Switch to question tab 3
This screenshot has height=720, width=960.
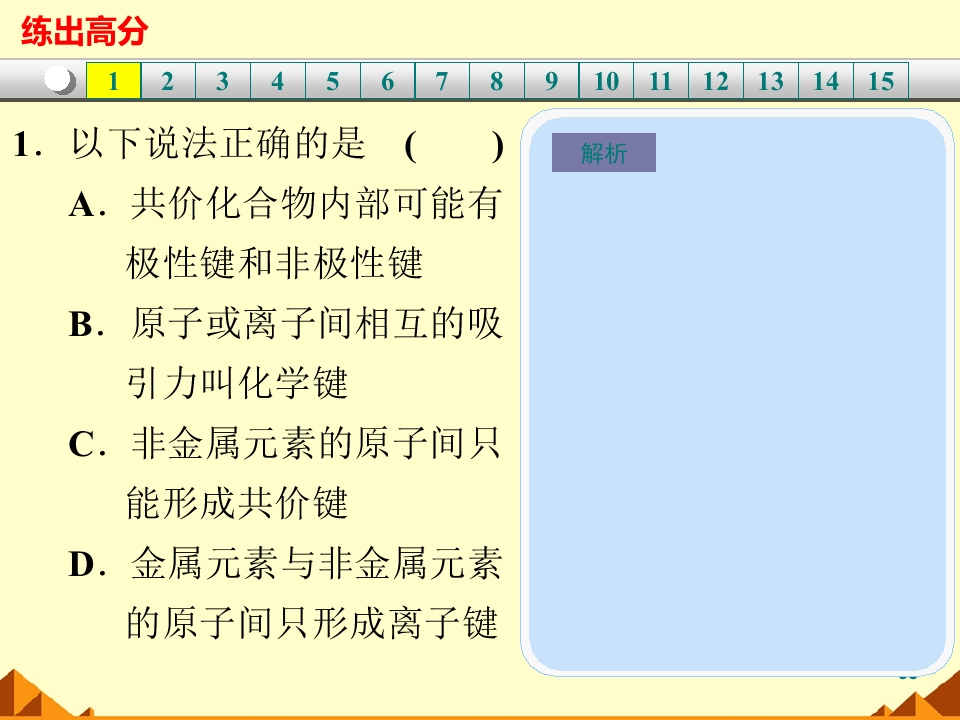(223, 80)
